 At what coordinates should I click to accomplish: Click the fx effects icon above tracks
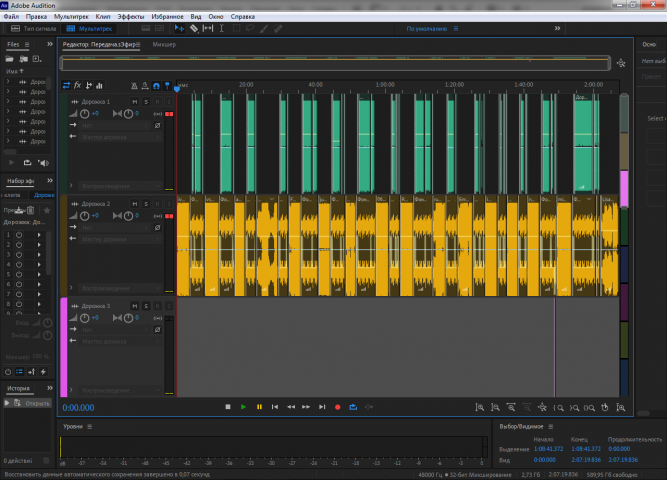point(77,86)
